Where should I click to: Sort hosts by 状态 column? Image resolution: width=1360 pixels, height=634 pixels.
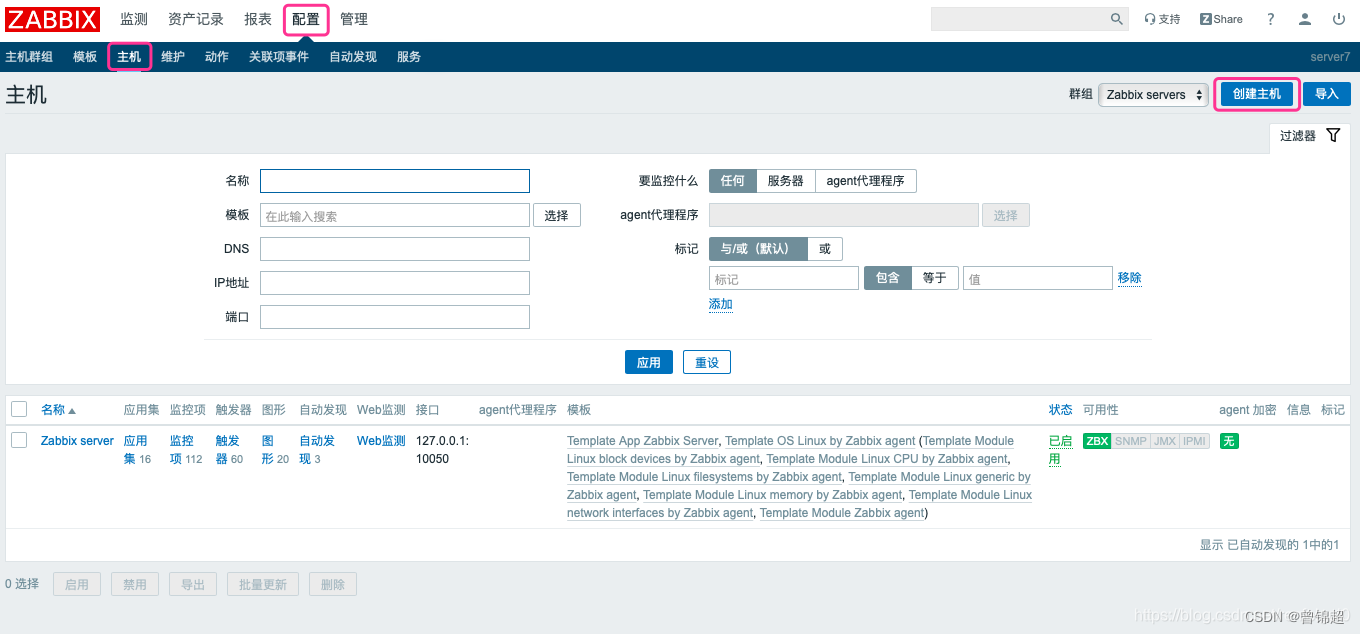point(1061,410)
